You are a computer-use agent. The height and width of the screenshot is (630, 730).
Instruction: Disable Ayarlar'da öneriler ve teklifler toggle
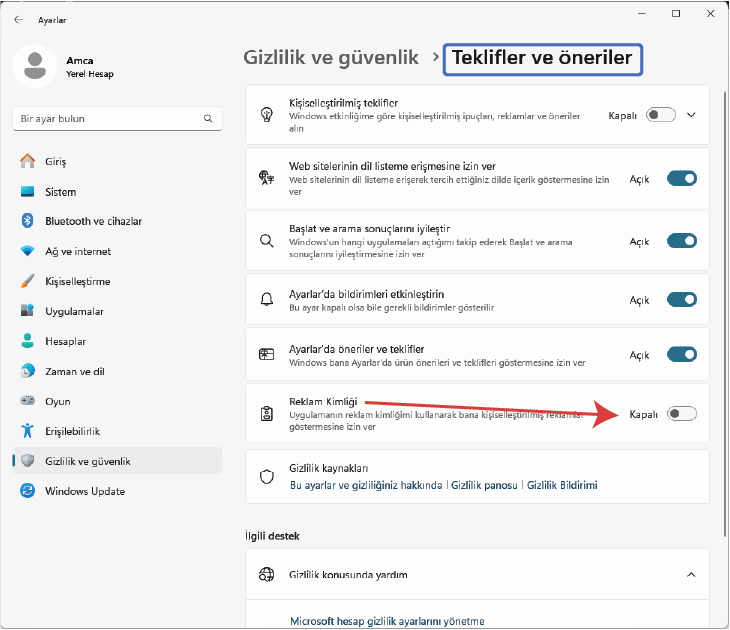click(x=682, y=355)
